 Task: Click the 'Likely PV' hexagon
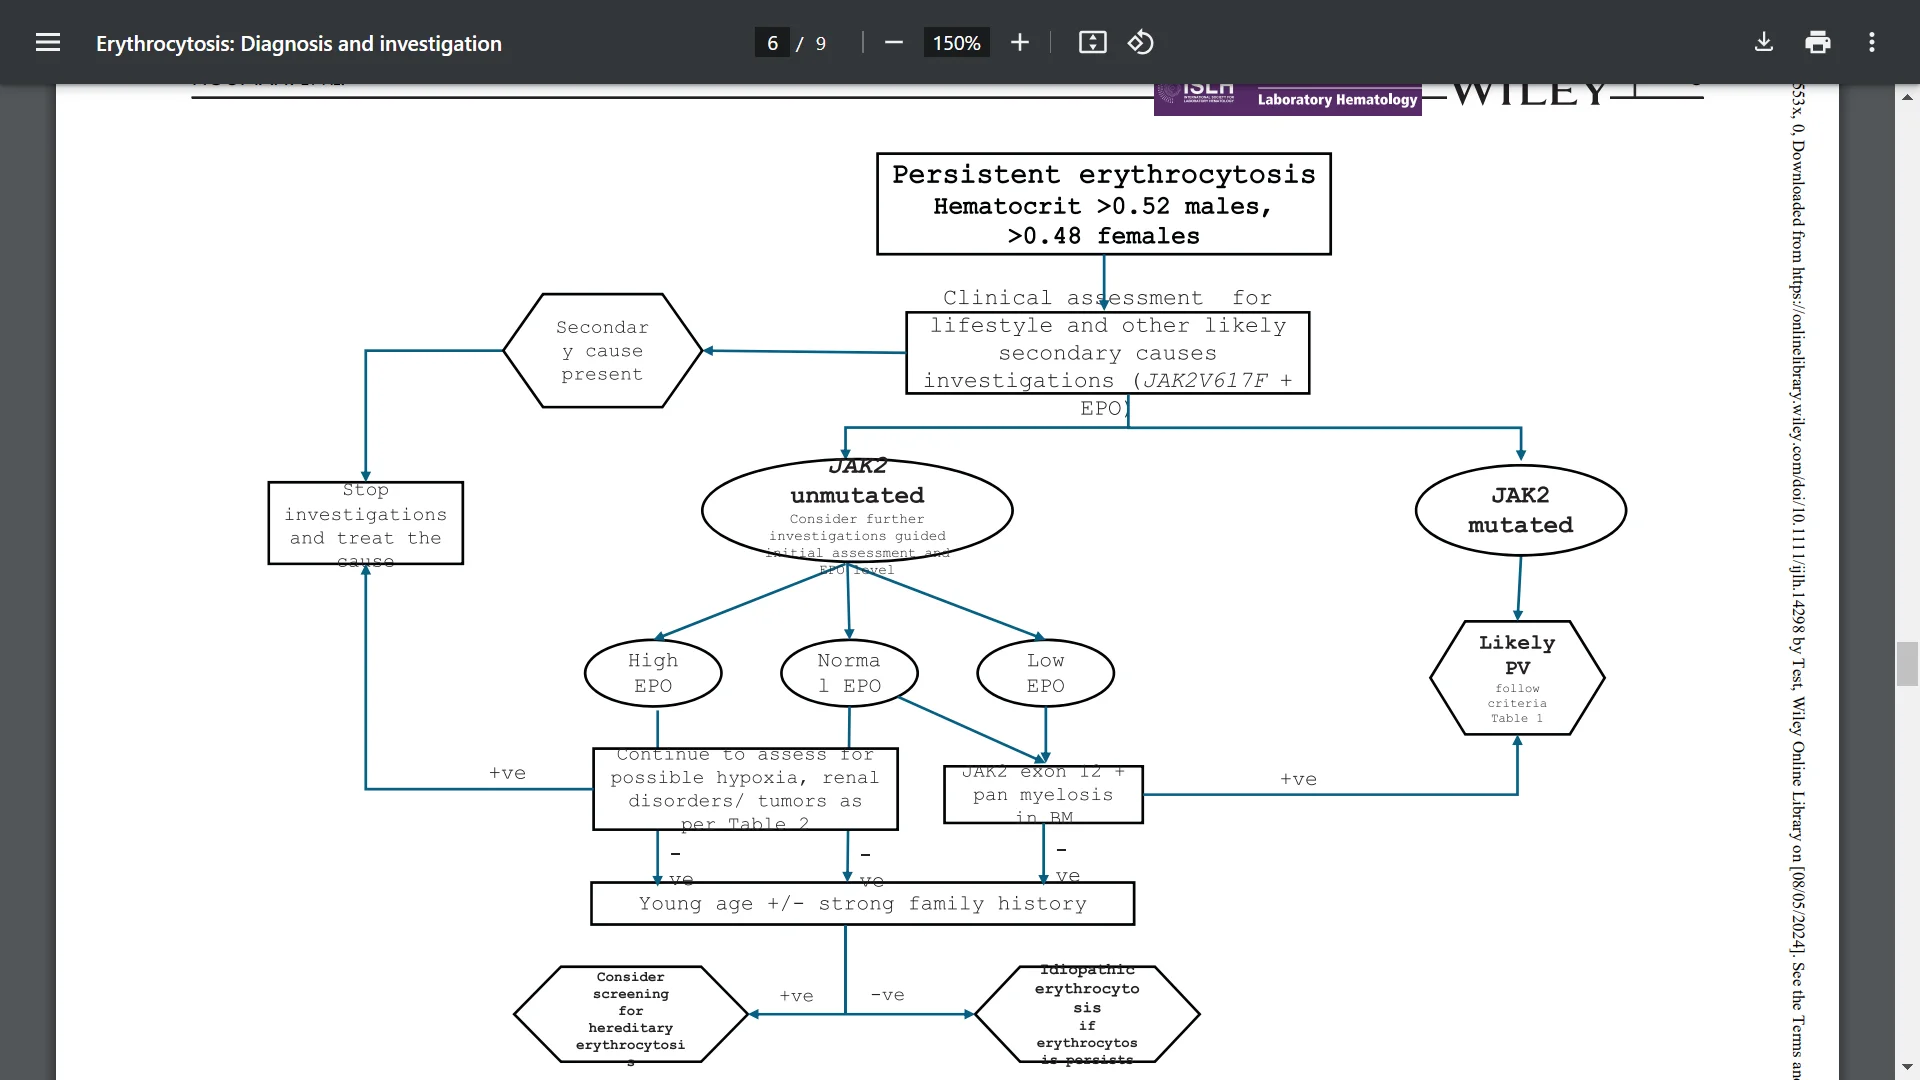tap(1518, 678)
